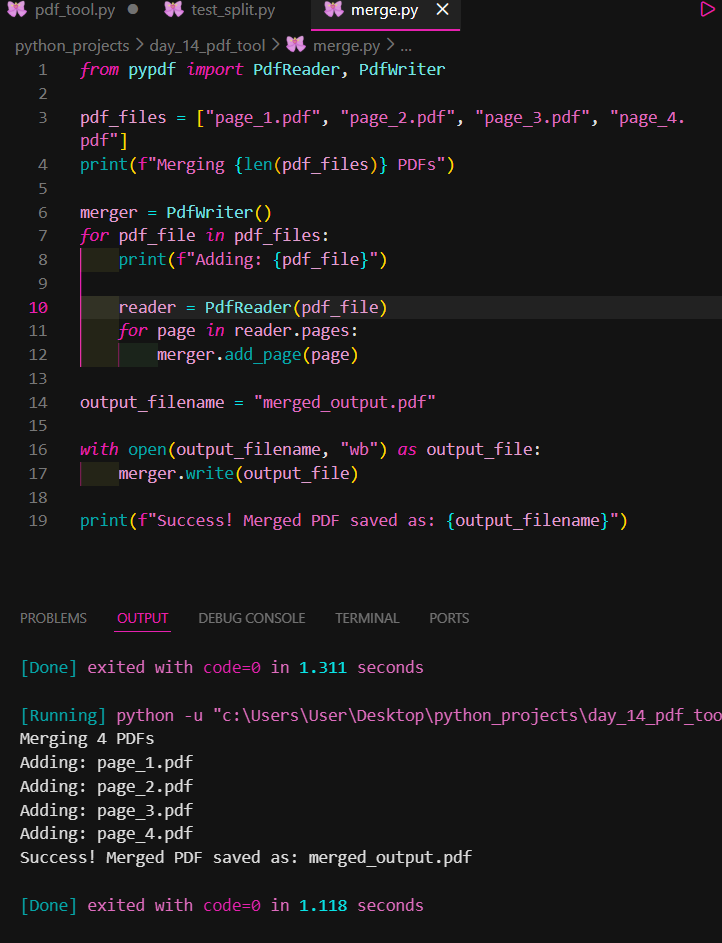
Task: Open day_14_pdf_tool breadcrumb folder
Action: [207, 46]
